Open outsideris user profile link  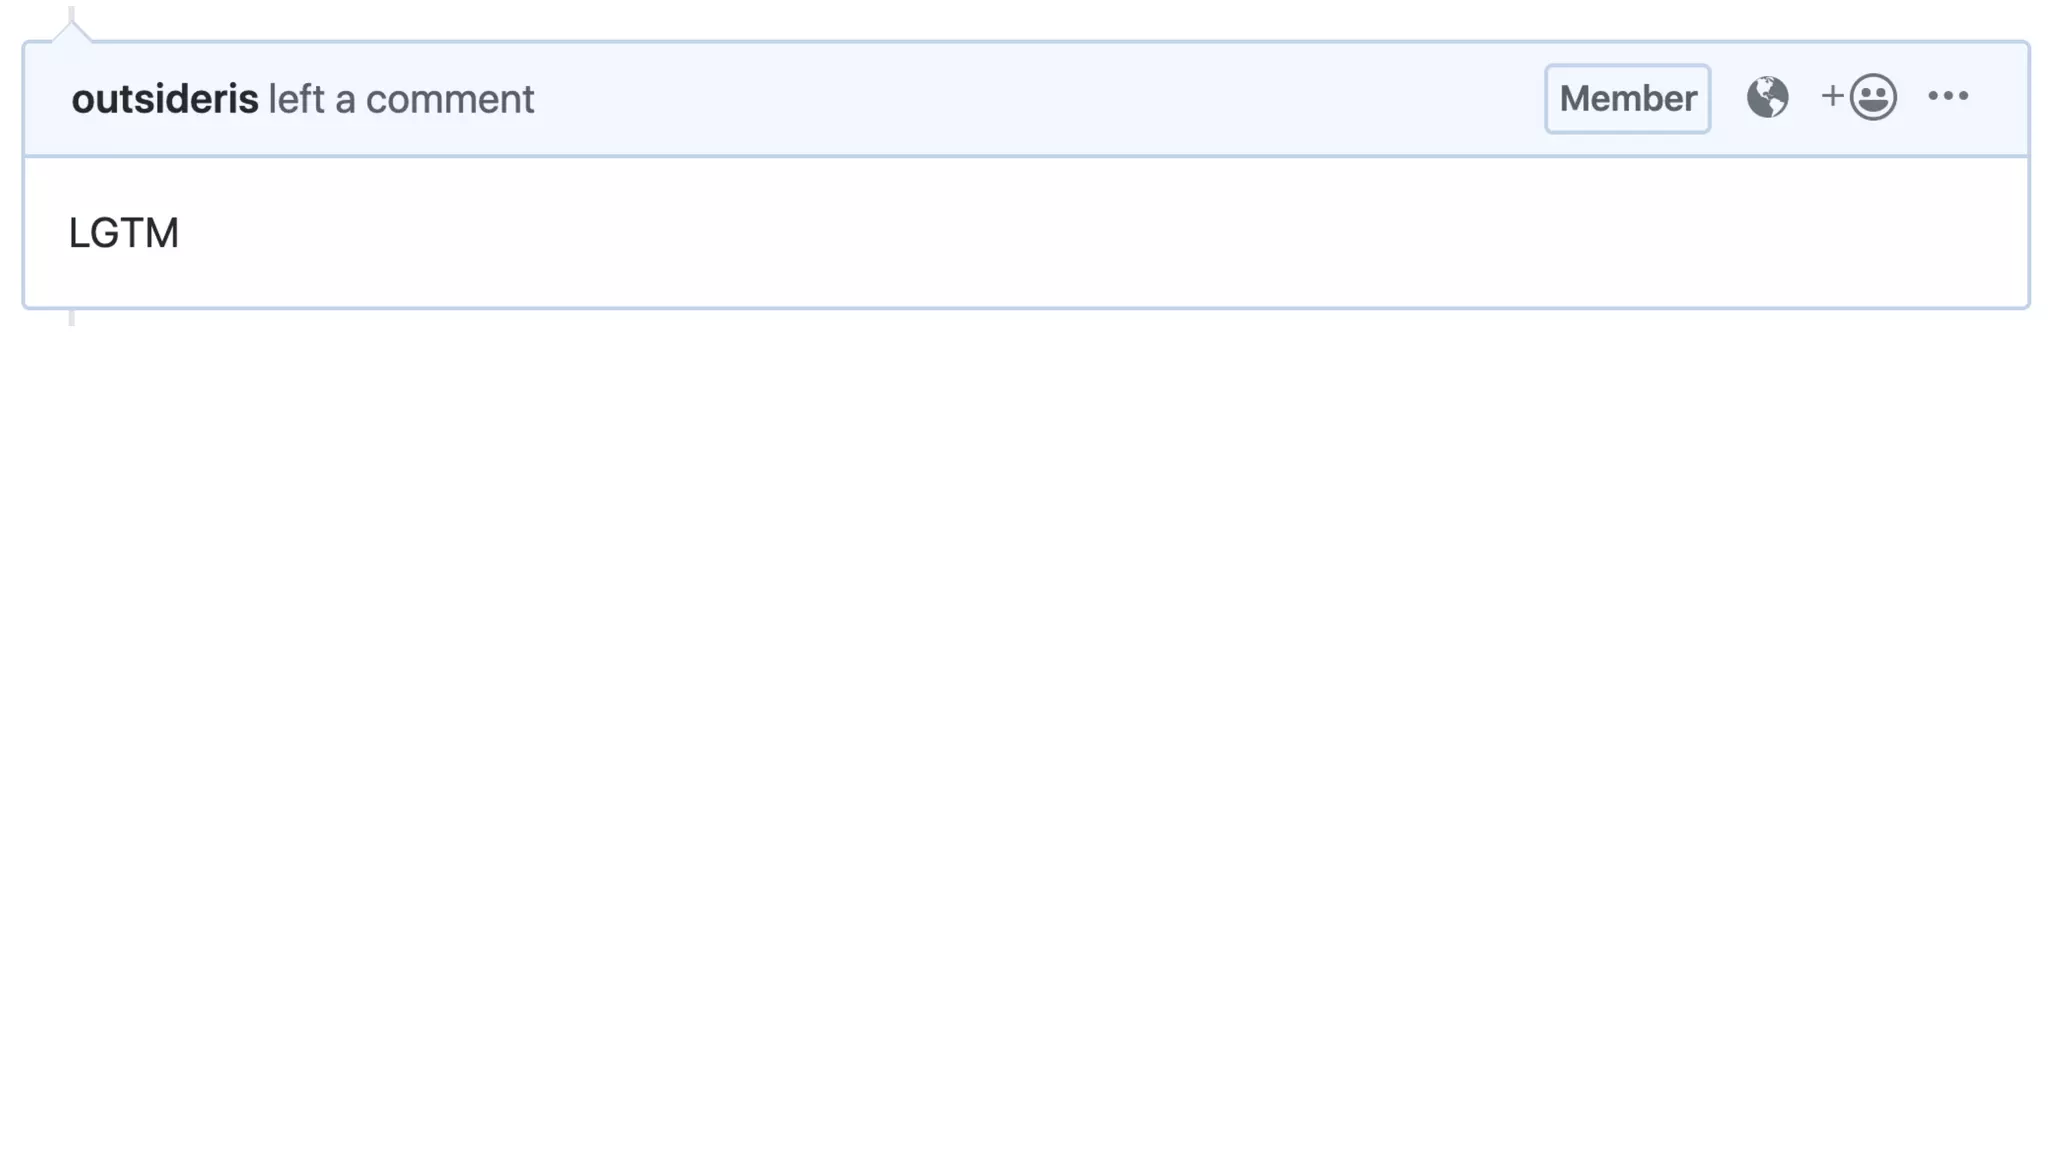pyautogui.click(x=165, y=99)
